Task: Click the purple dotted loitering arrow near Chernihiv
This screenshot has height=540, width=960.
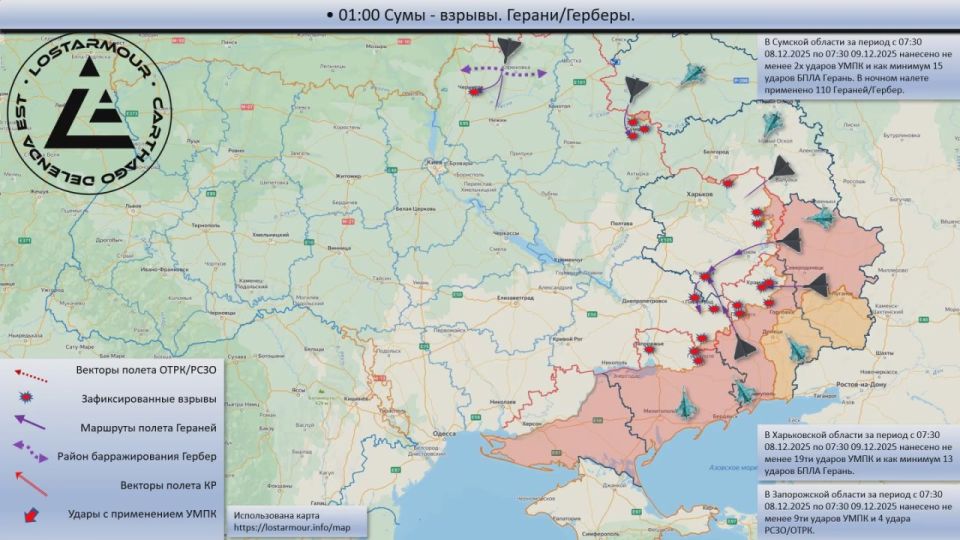Action: coord(503,72)
